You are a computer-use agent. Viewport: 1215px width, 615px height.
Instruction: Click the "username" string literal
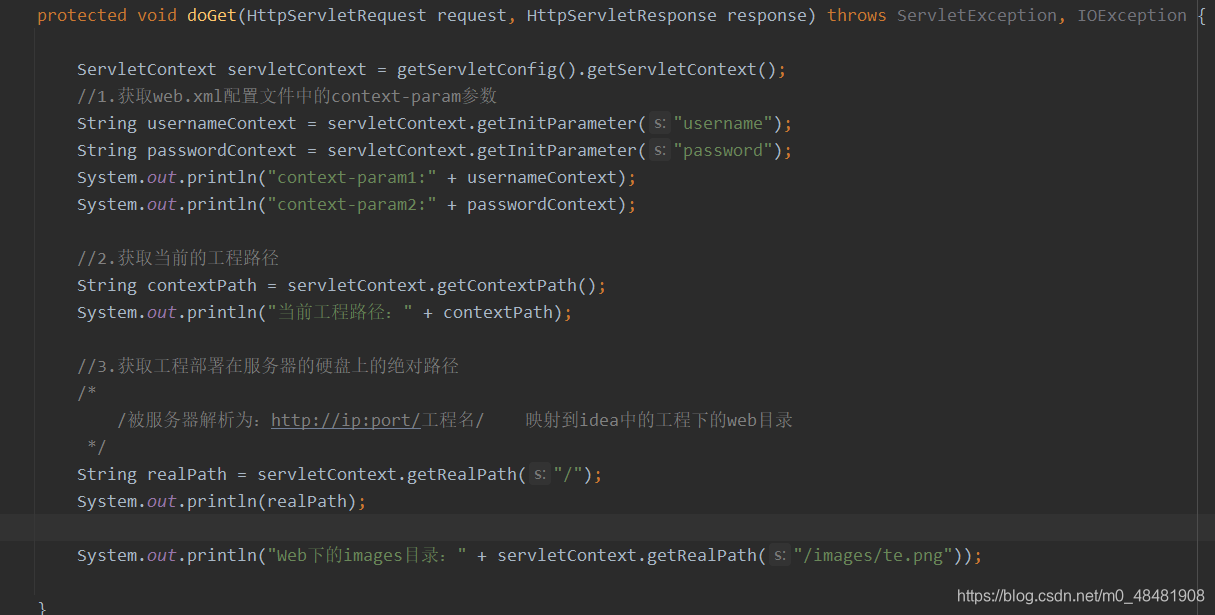(x=723, y=123)
